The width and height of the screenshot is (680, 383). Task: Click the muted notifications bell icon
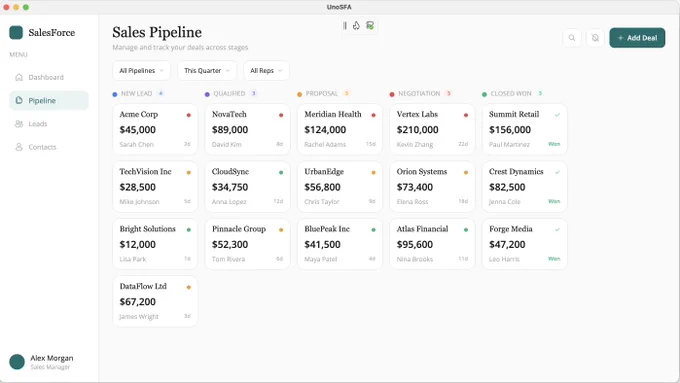point(595,38)
